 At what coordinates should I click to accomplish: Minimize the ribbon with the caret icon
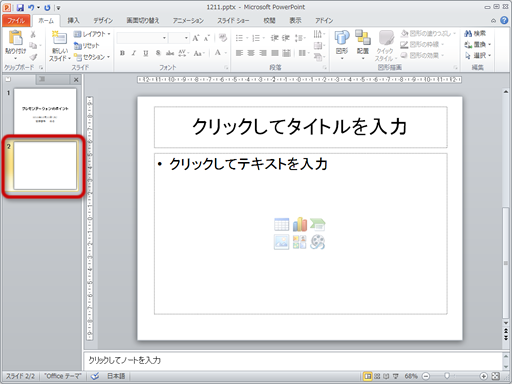click(493, 21)
